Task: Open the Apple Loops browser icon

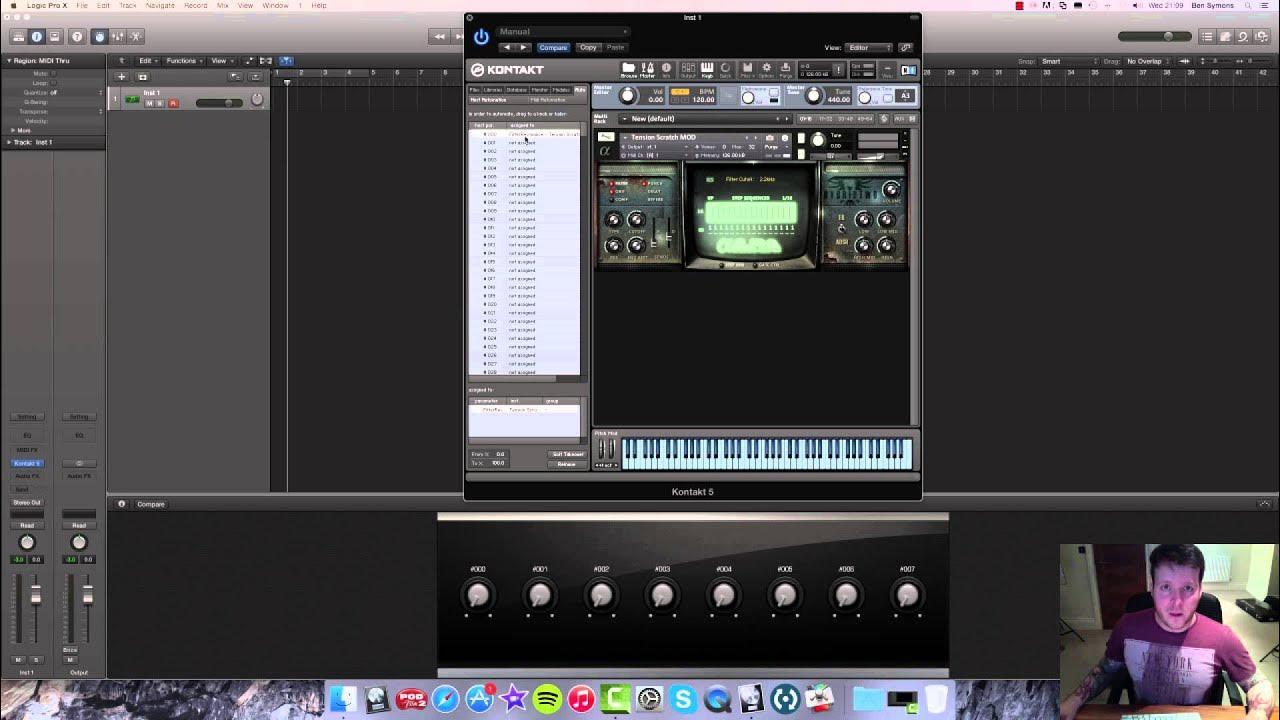Action: click(x=1243, y=37)
